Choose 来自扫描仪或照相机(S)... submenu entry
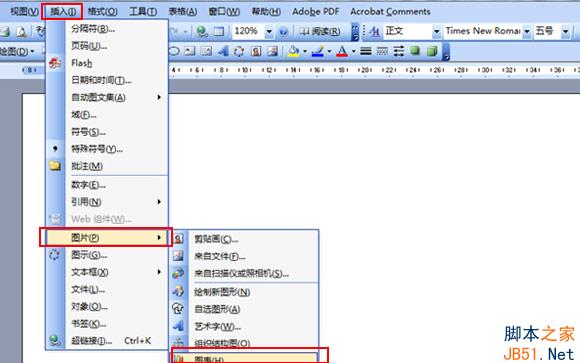Screen dimensions: 580x363 tap(244, 273)
